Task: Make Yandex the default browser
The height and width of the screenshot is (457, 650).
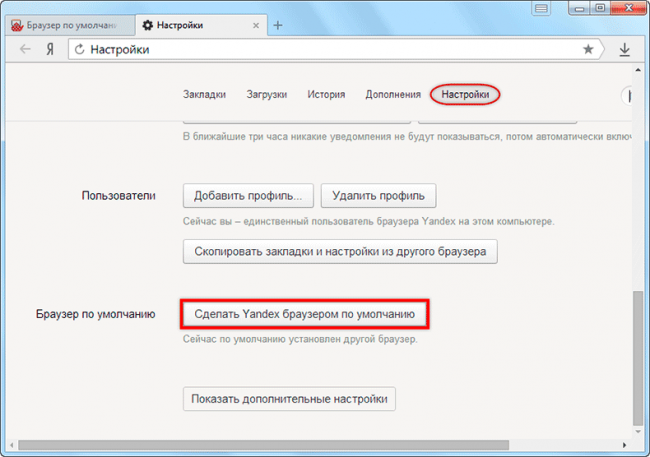Action: point(304,314)
